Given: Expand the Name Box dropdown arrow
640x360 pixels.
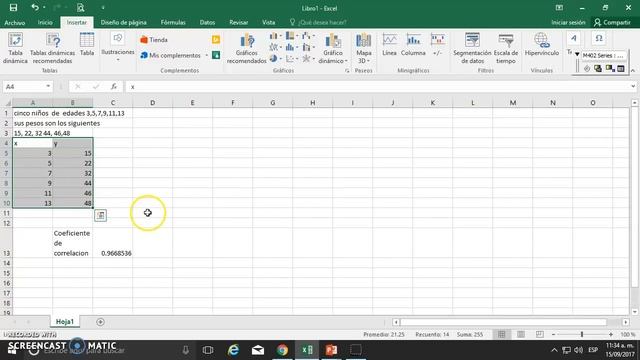Looking at the screenshot, I should [x=48, y=86].
